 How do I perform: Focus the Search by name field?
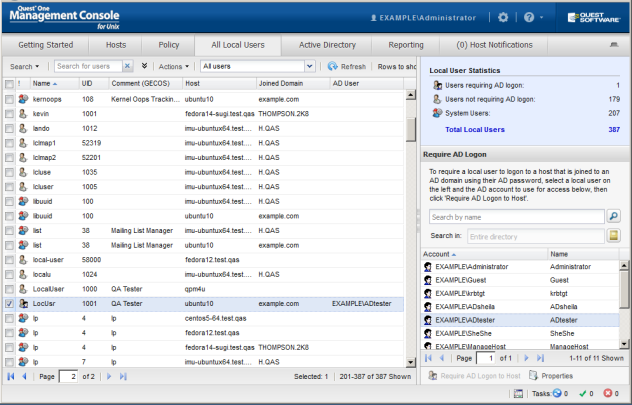coord(517,217)
